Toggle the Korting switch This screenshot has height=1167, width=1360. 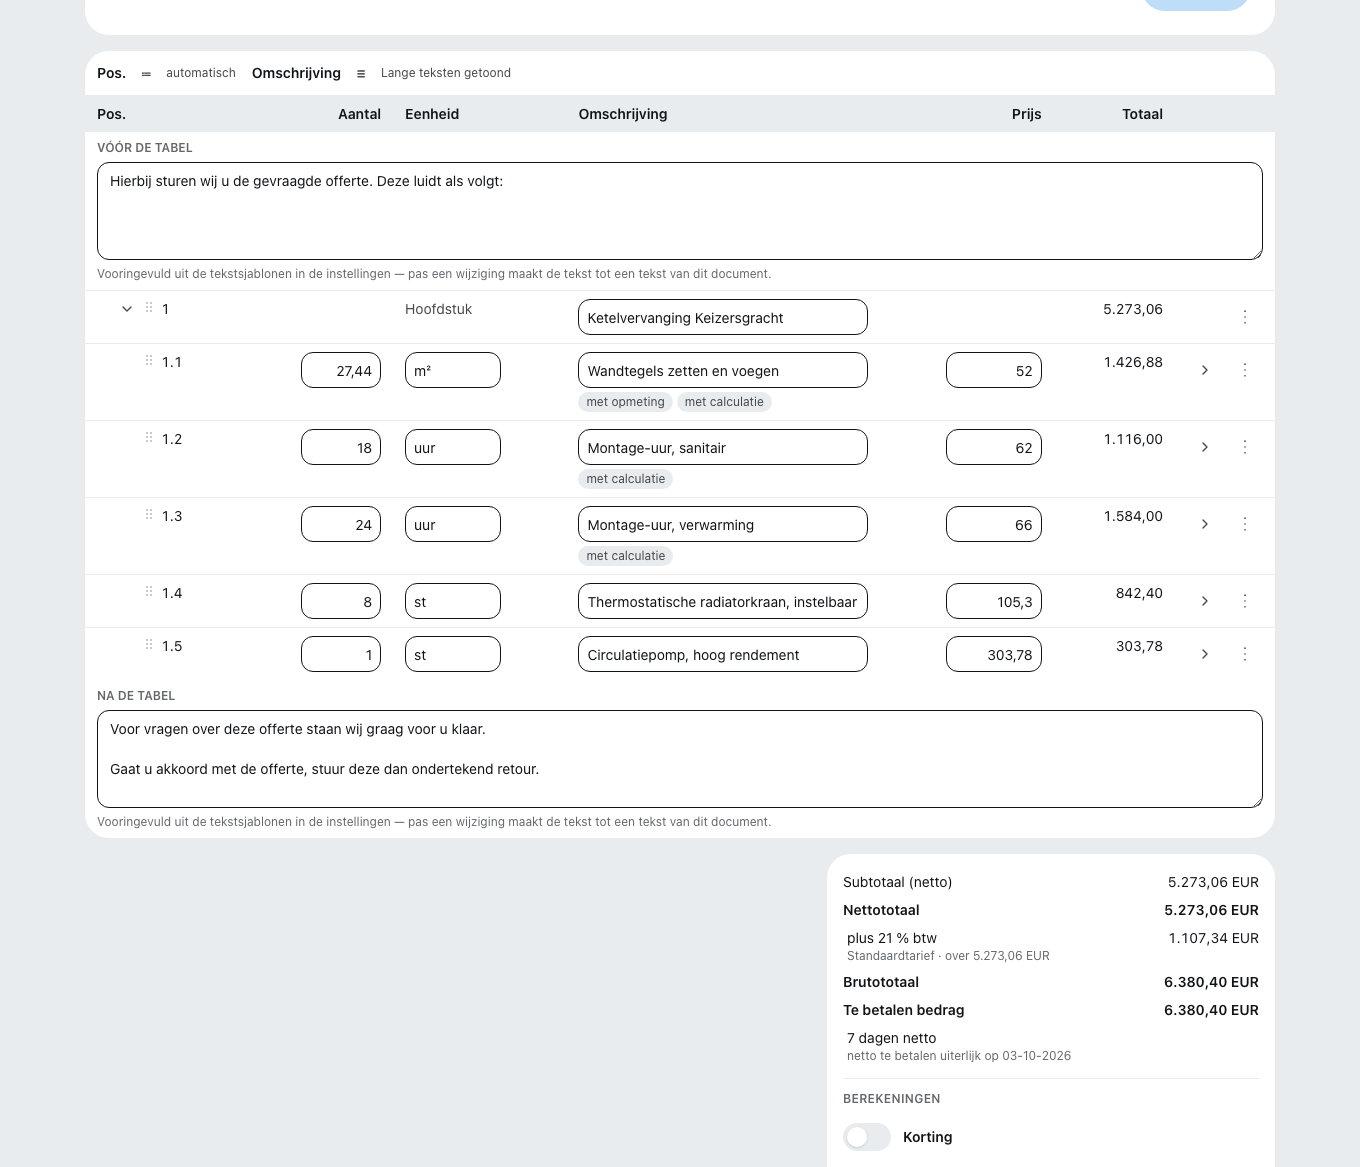tap(867, 1137)
